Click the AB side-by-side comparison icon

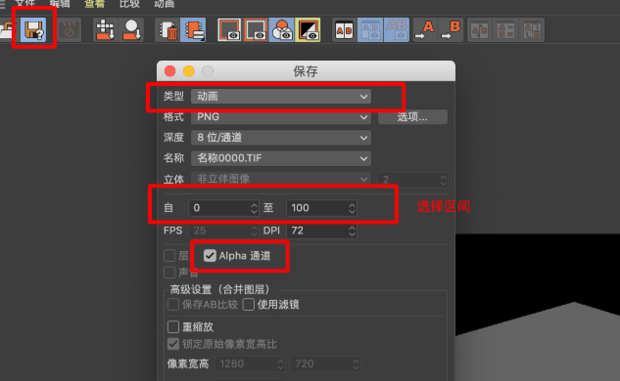(344, 30)
